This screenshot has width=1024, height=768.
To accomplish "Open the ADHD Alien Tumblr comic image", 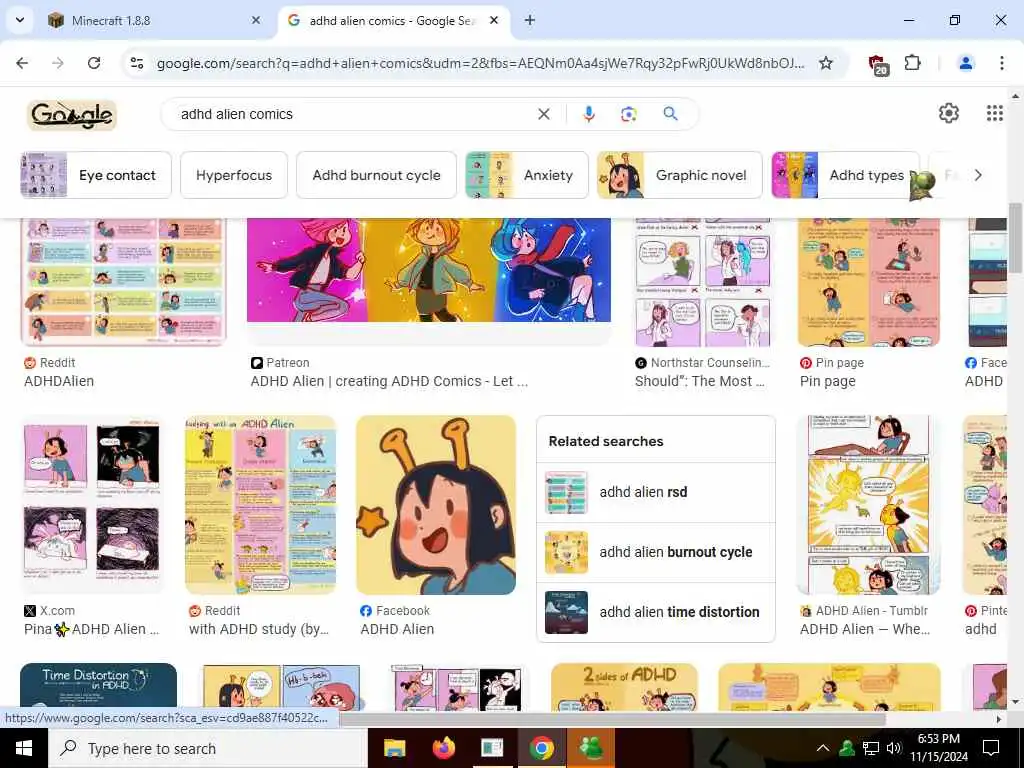I will click(x=869, y=505).
